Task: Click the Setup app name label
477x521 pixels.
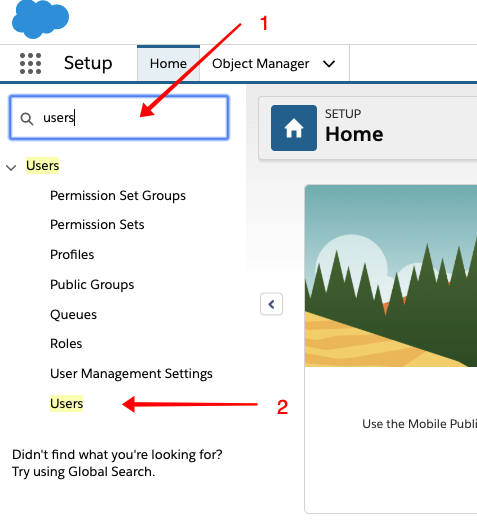Action: 88,63
